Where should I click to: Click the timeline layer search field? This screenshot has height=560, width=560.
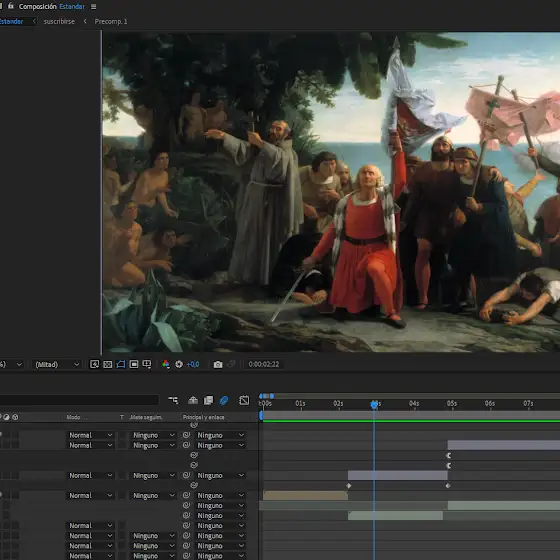[79, 400]
